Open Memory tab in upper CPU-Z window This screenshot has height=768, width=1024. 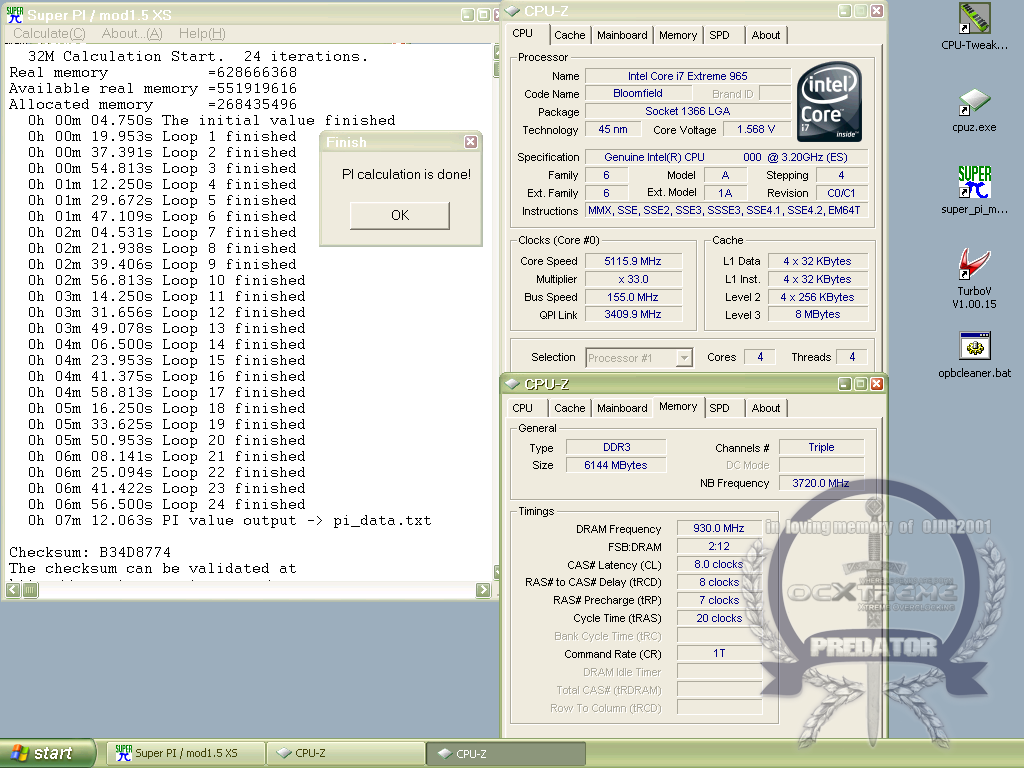pyautogui.click(x=678, y=35)
